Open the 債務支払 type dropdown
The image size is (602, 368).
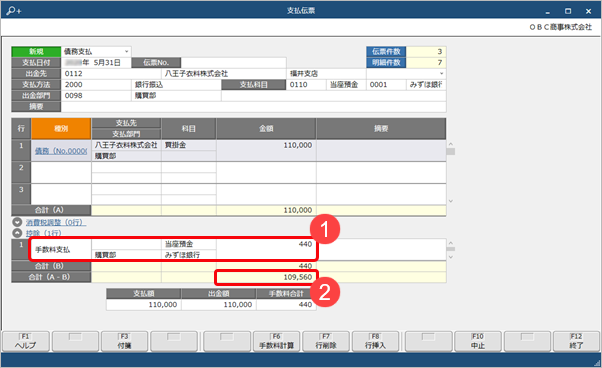[x=126, y=51]
